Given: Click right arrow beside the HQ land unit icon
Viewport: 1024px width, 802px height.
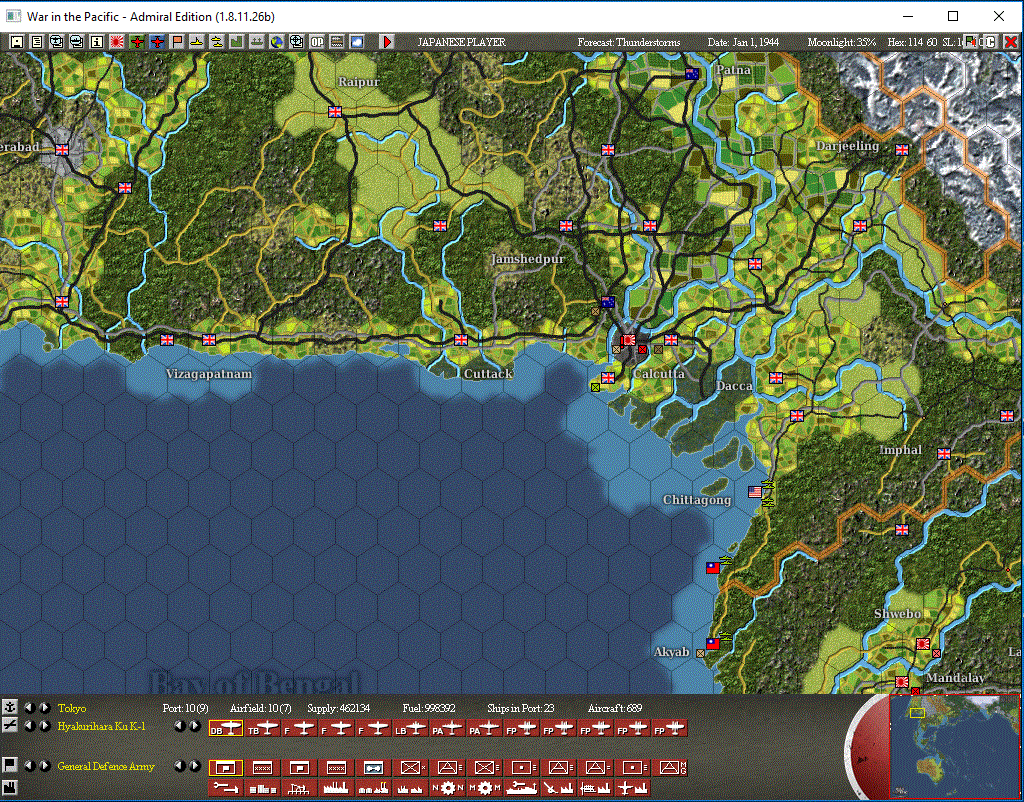Looking at the screenshot, I should click(194, 765).
